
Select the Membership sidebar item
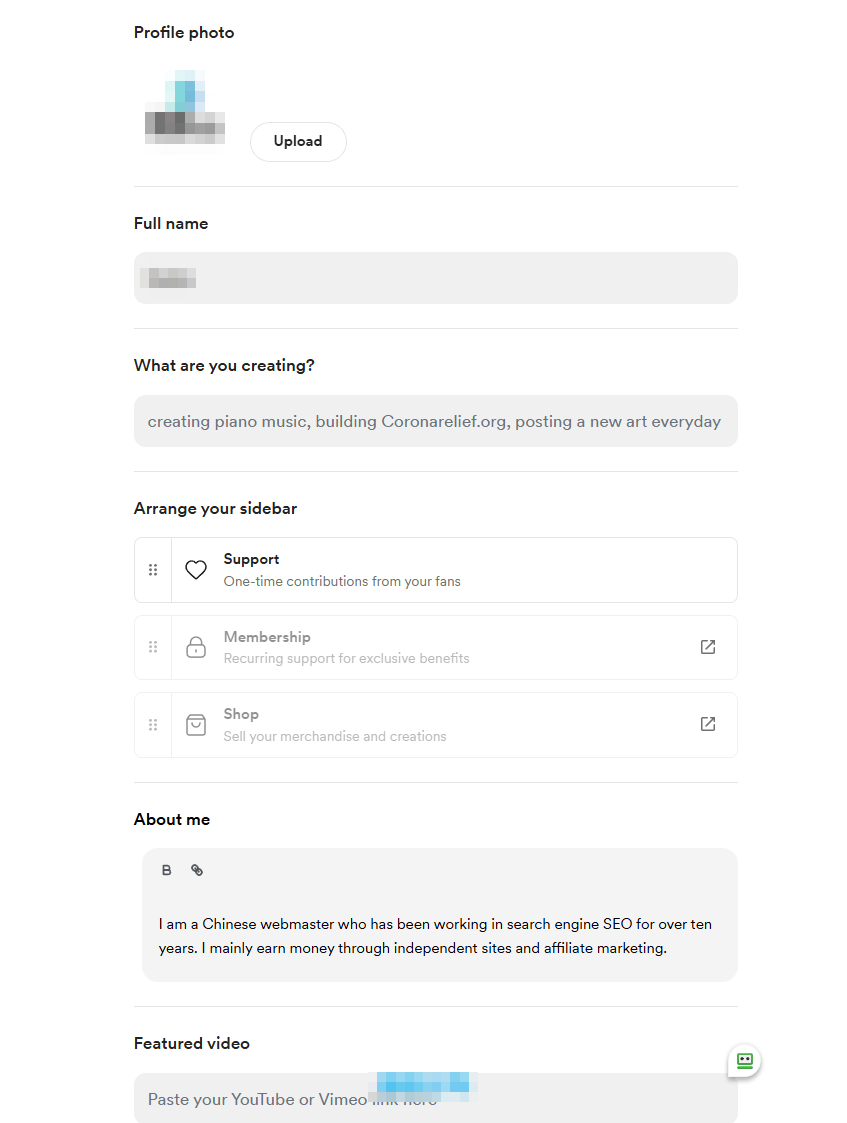coord(435,647)
